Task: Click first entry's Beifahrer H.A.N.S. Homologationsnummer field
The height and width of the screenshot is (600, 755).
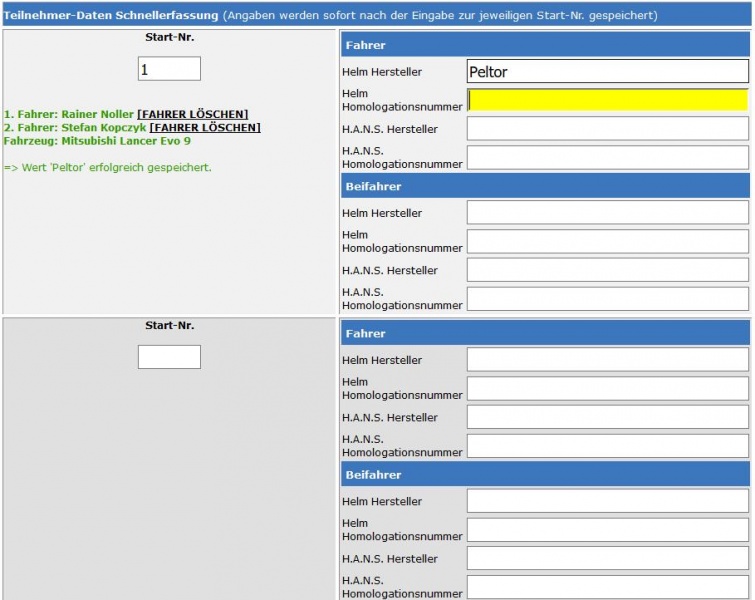Action: point(607,299)
